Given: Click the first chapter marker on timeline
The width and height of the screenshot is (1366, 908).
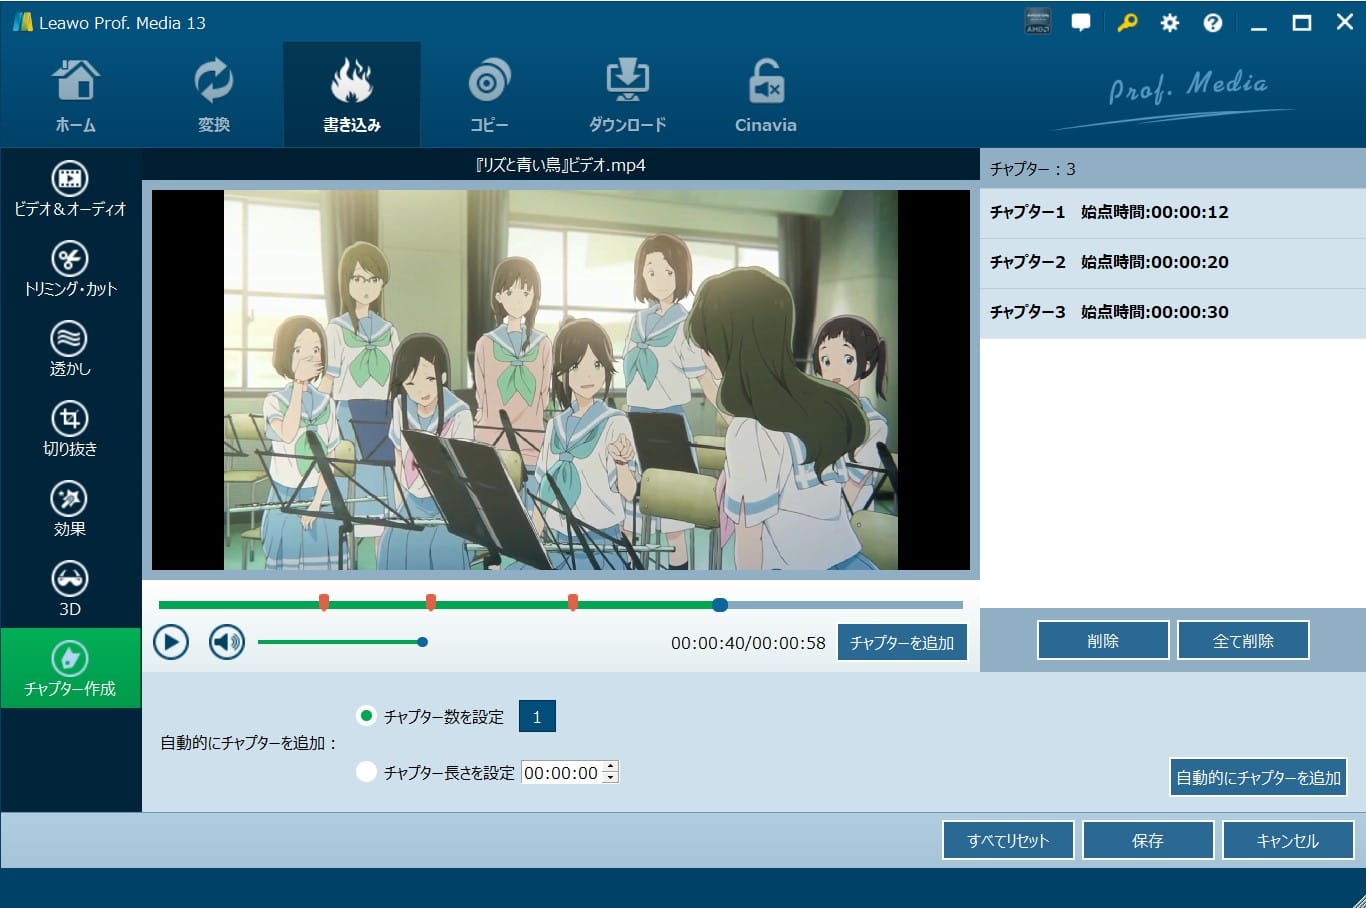Looking at the screenshot, I should pyautogui.click(x=324, y=601).
